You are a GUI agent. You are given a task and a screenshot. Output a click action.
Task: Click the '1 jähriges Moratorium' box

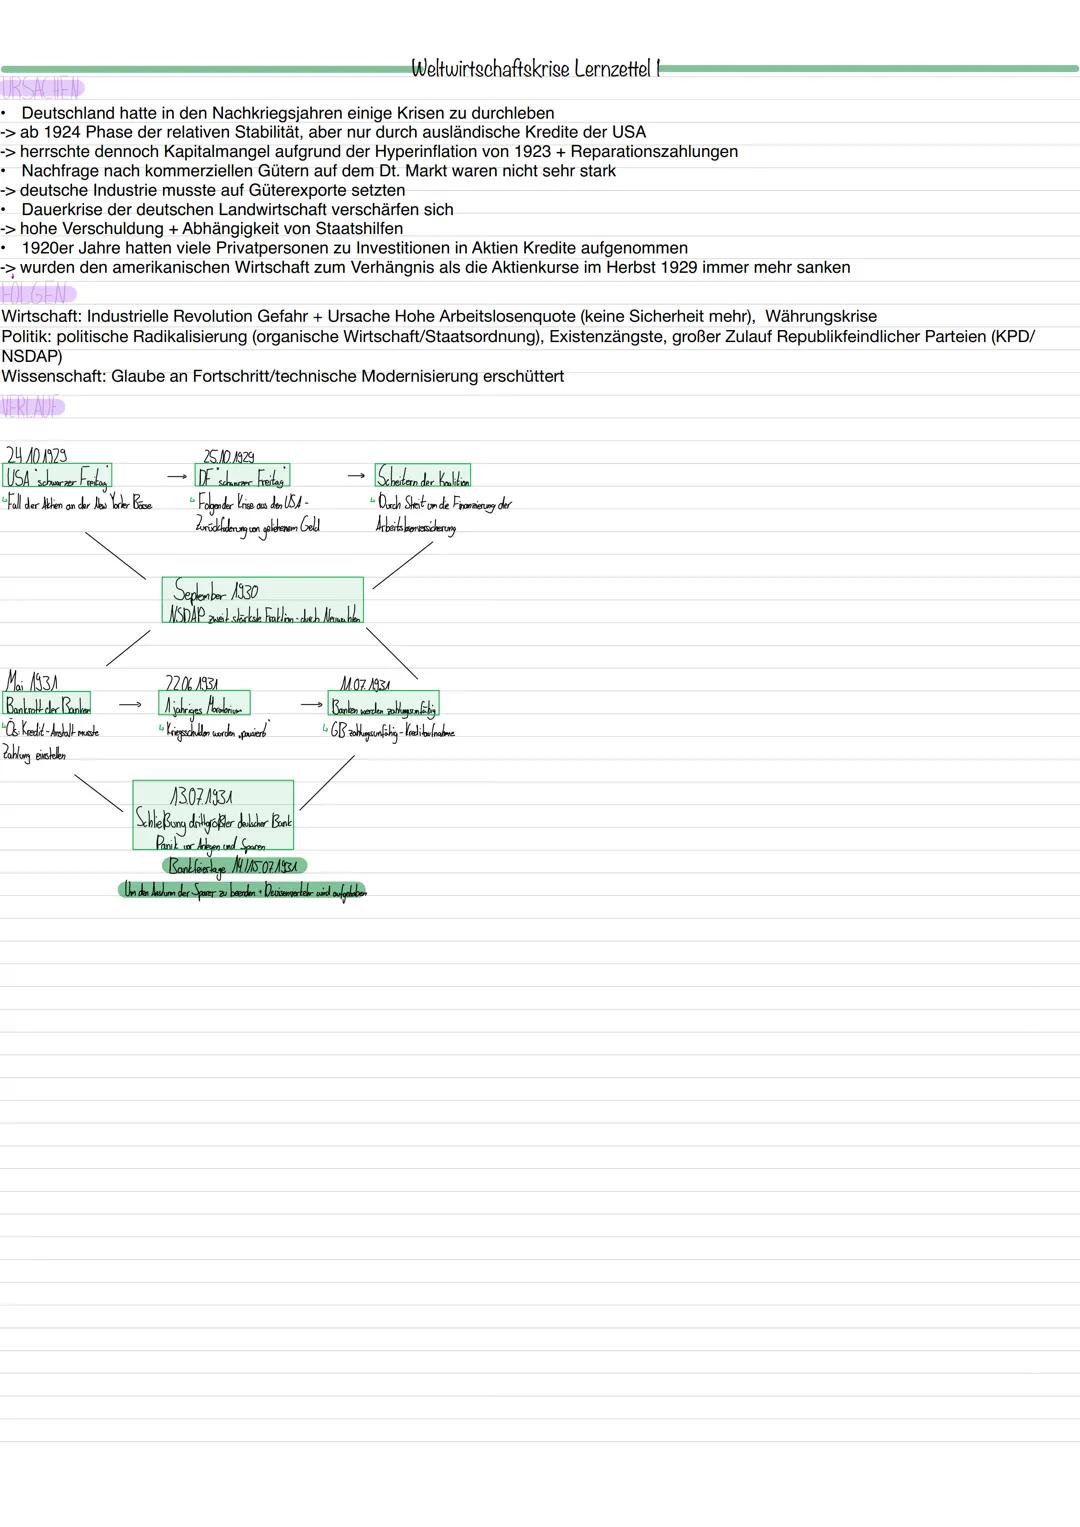[x=204, y=703]
